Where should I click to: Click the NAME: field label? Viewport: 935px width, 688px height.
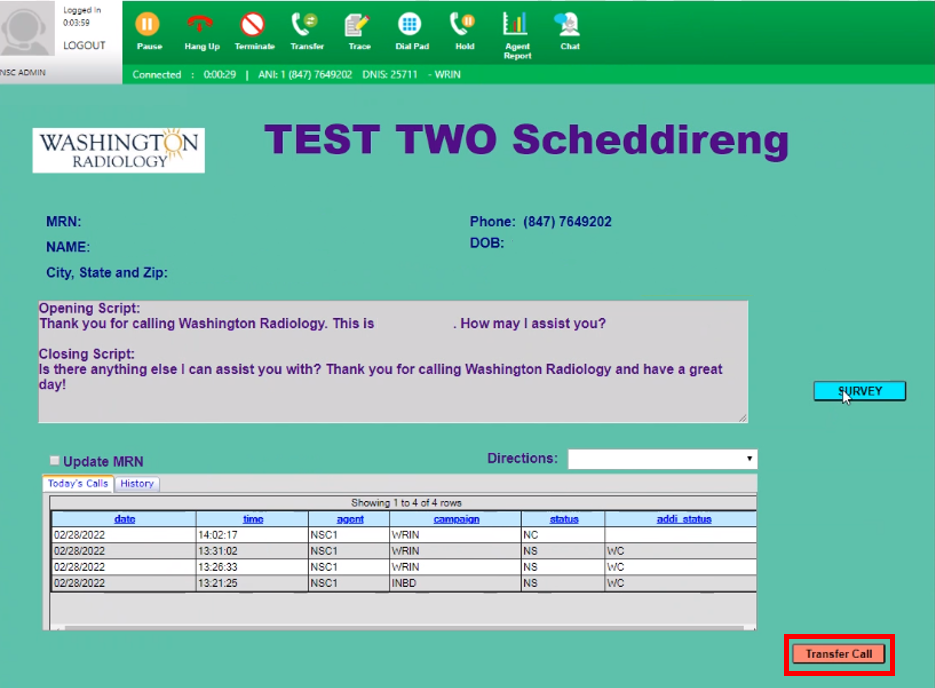(x=68, y=247)
